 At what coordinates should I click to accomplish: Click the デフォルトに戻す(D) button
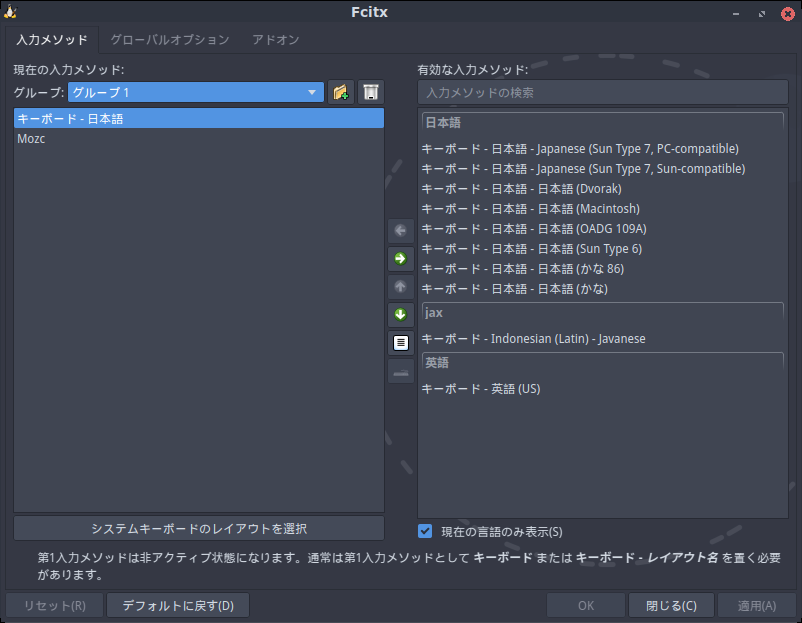pyautogui.click(x=178, y=606)
